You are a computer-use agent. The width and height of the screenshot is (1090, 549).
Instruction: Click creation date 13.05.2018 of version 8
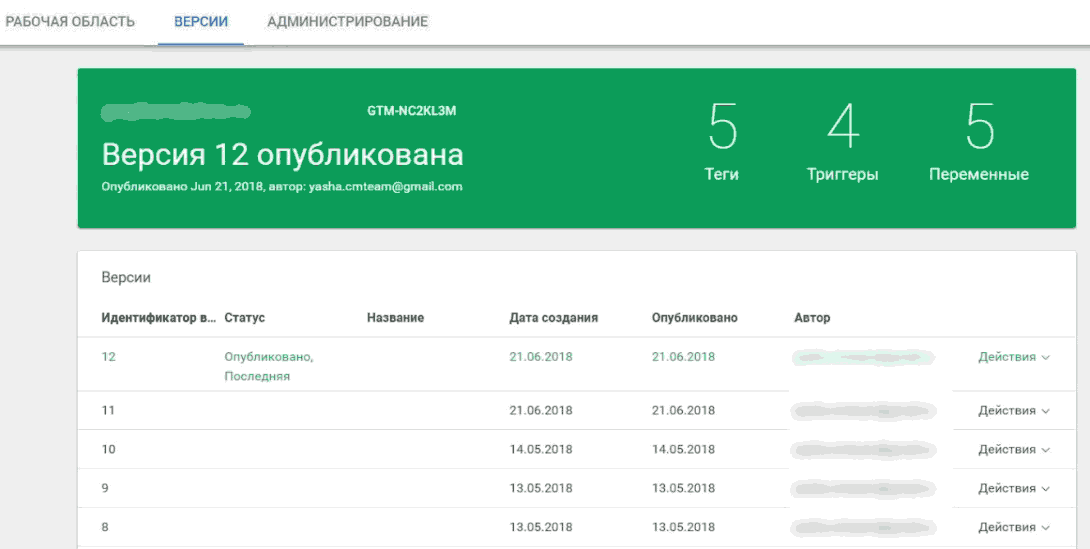[541, 527]
